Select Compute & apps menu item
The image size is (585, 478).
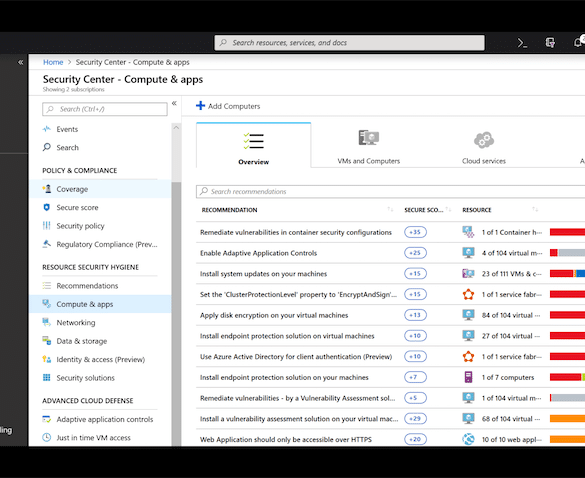coord(100,304)
